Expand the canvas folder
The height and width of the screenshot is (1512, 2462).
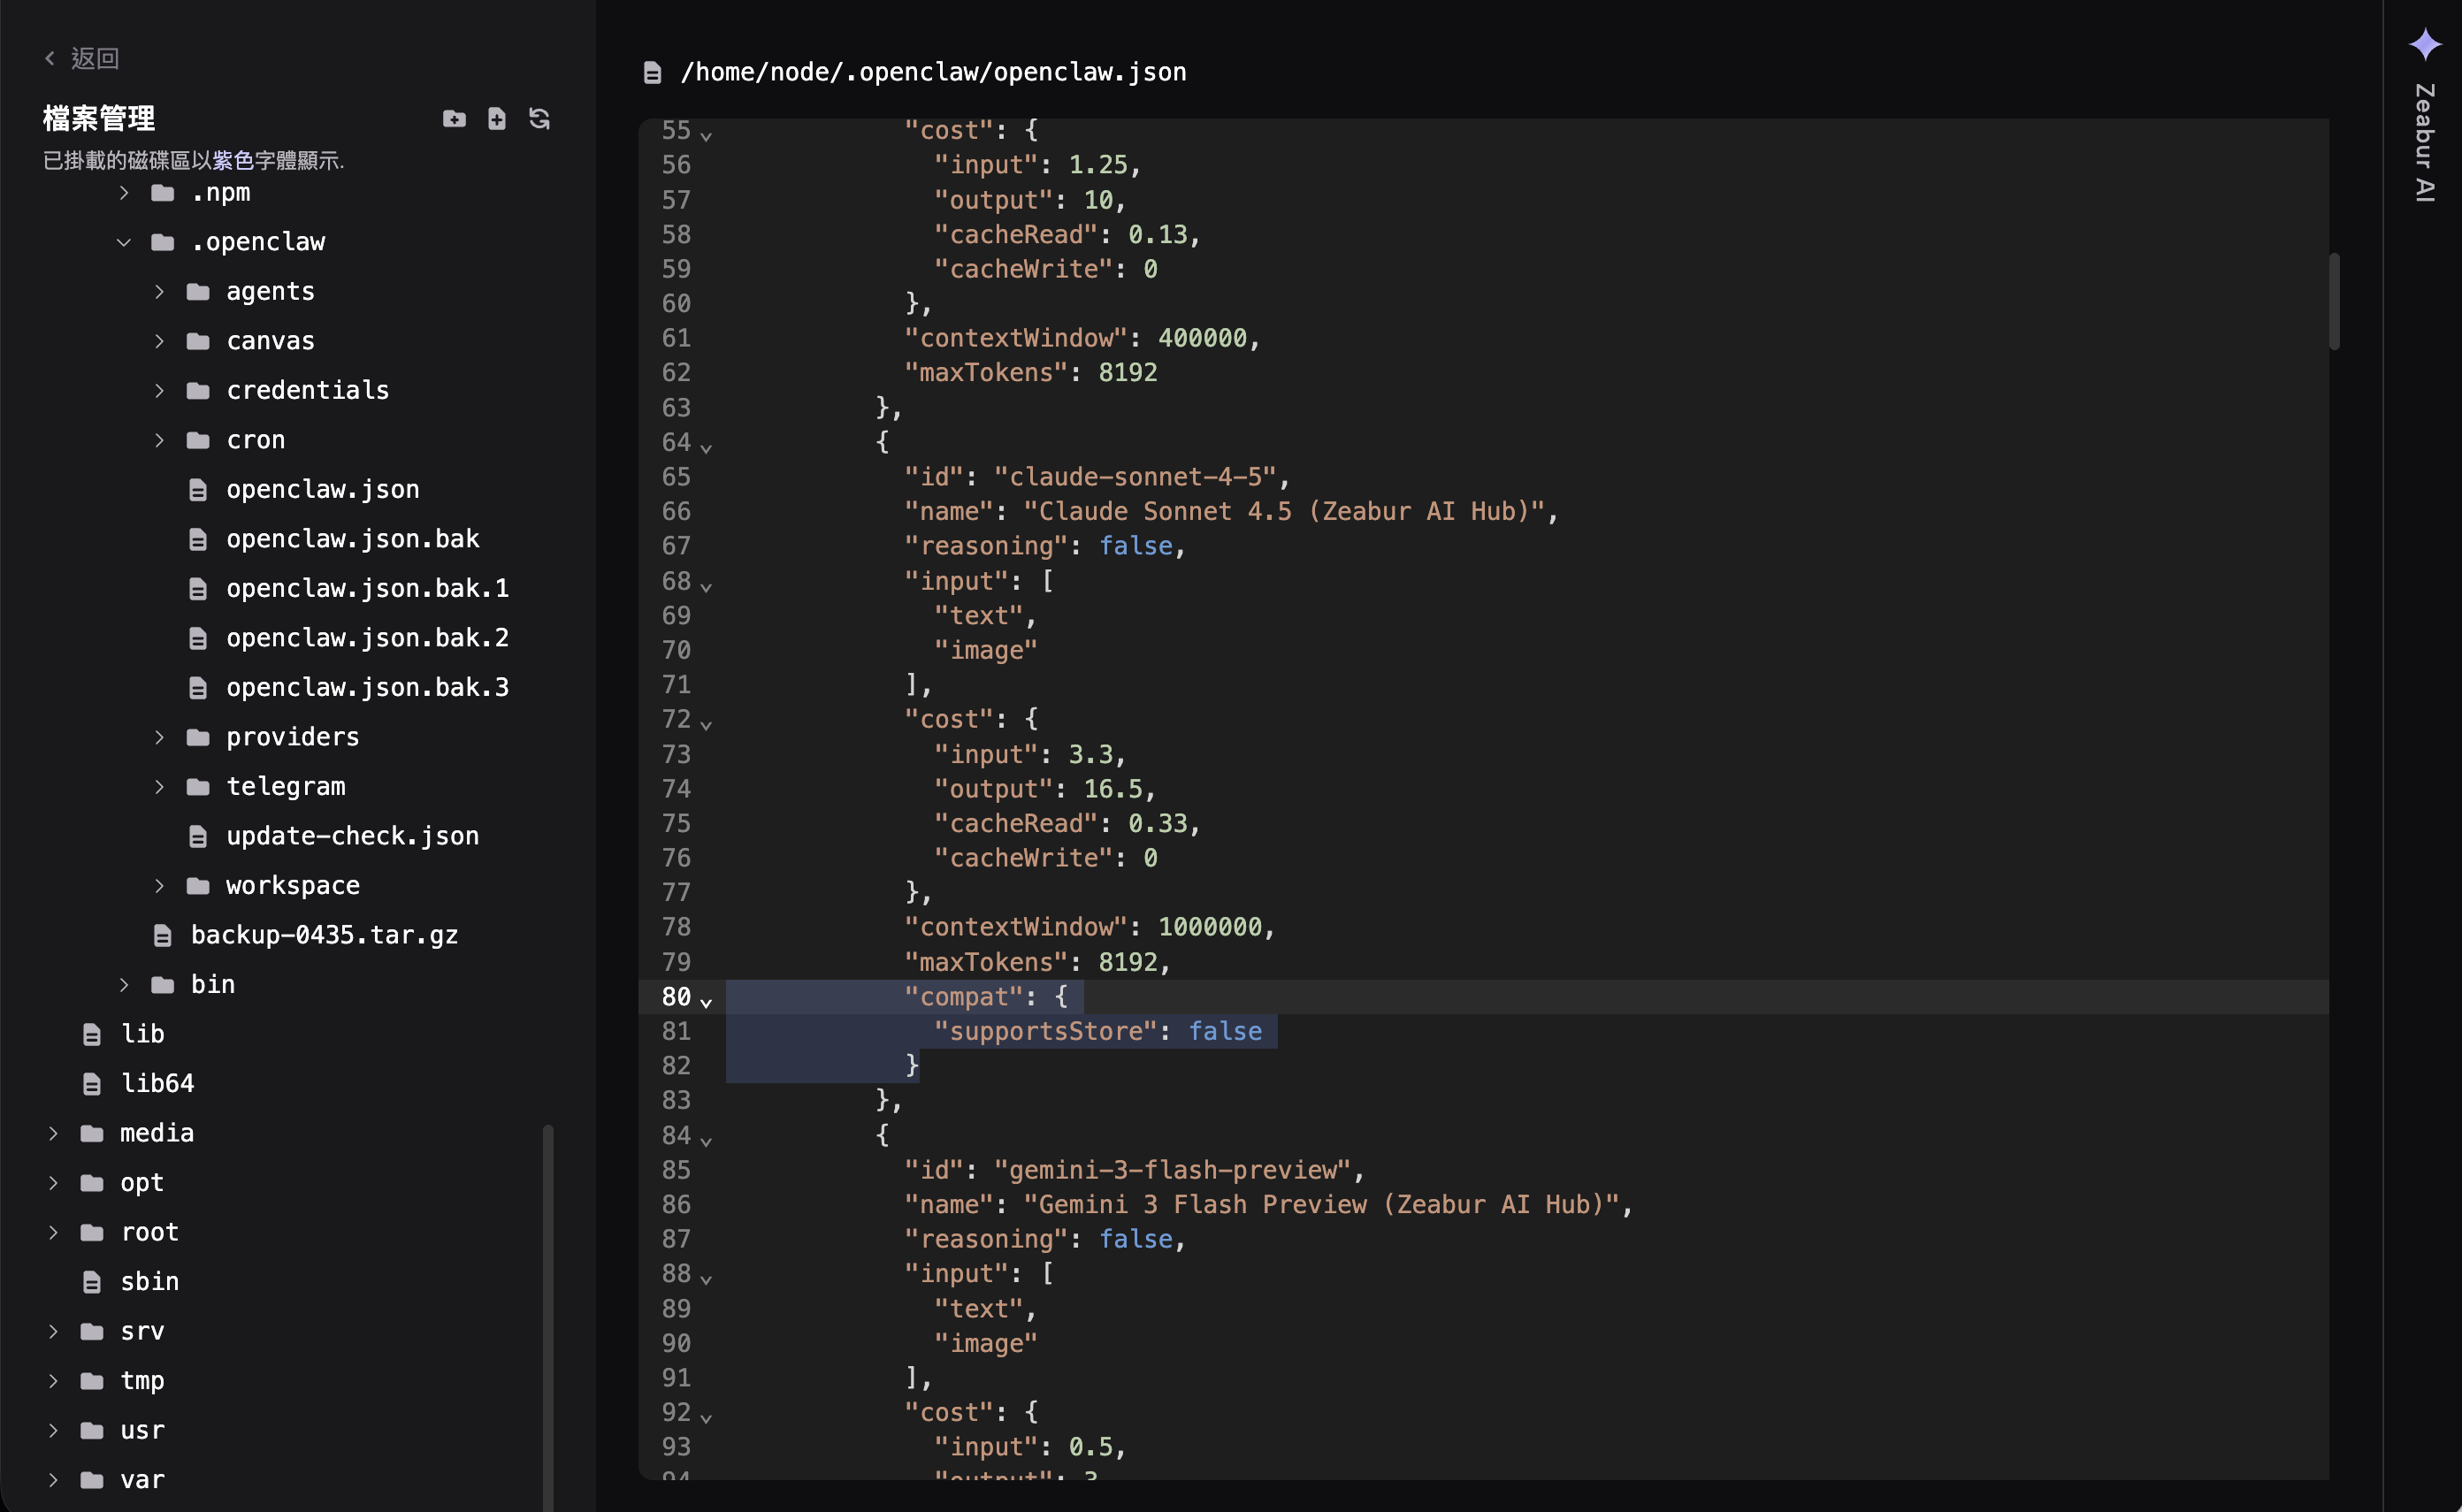(159, 341)
